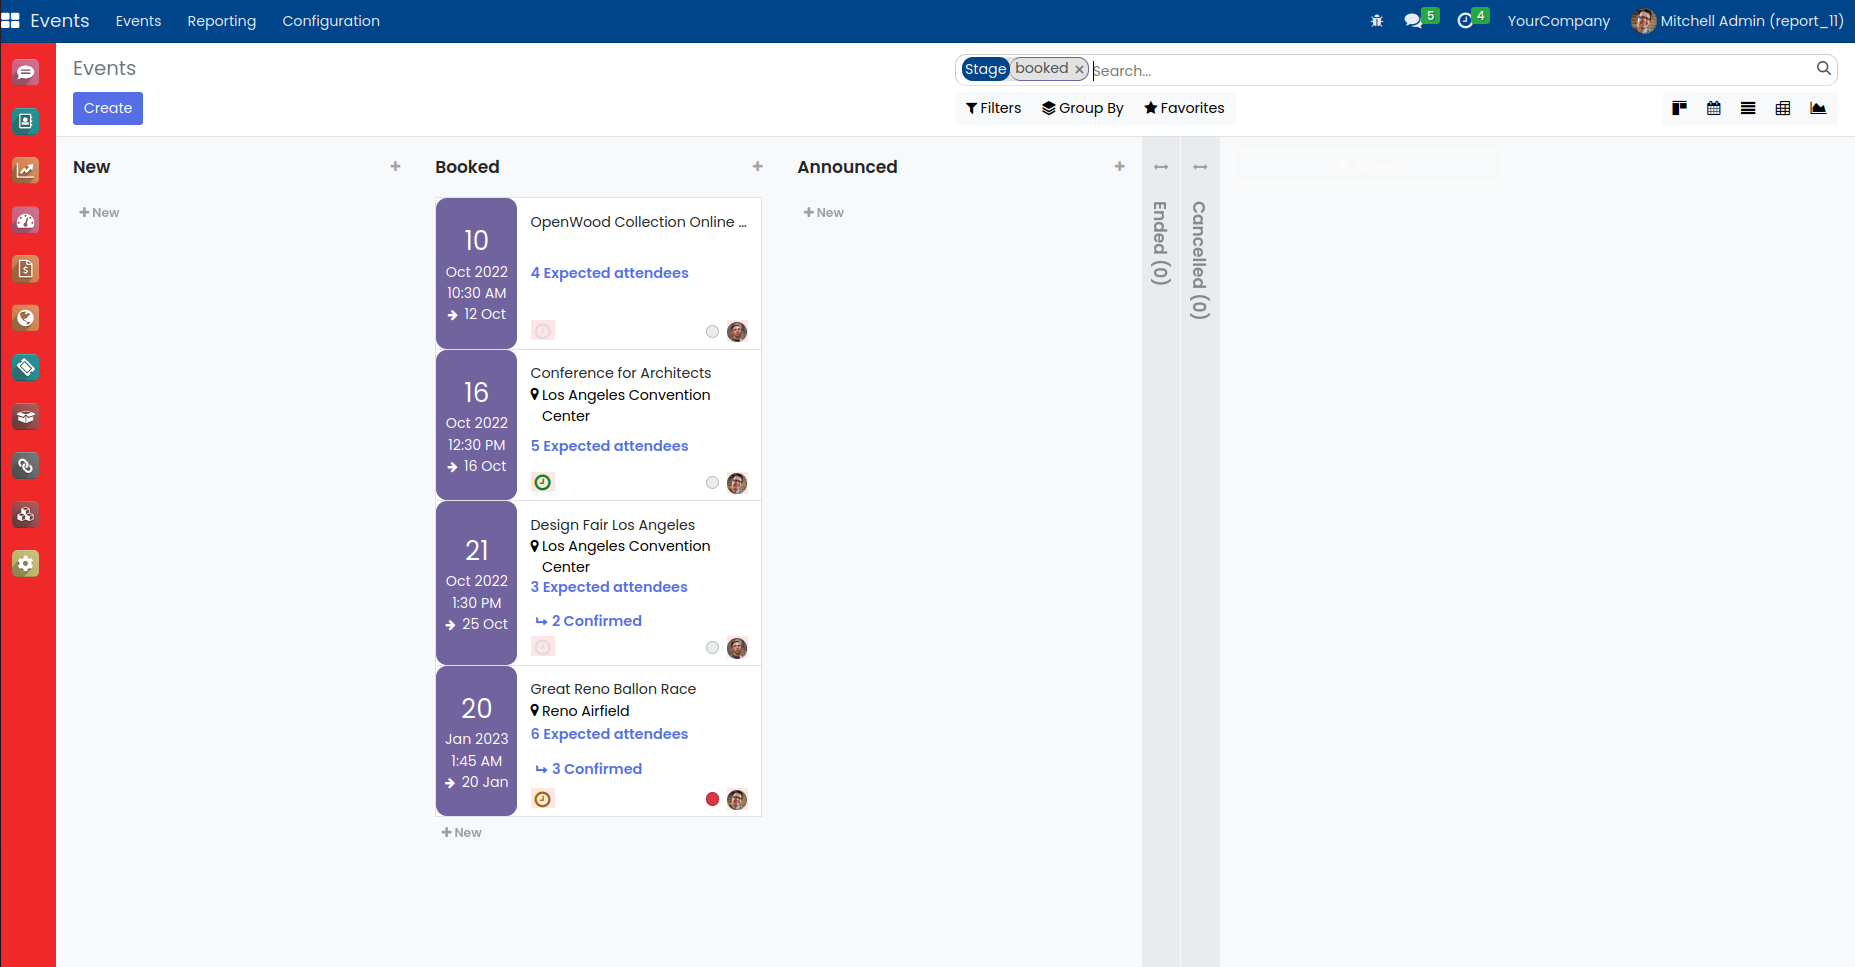The image size is (1855, 967).
Task: Click the Create button
Action: coord(108,108)
